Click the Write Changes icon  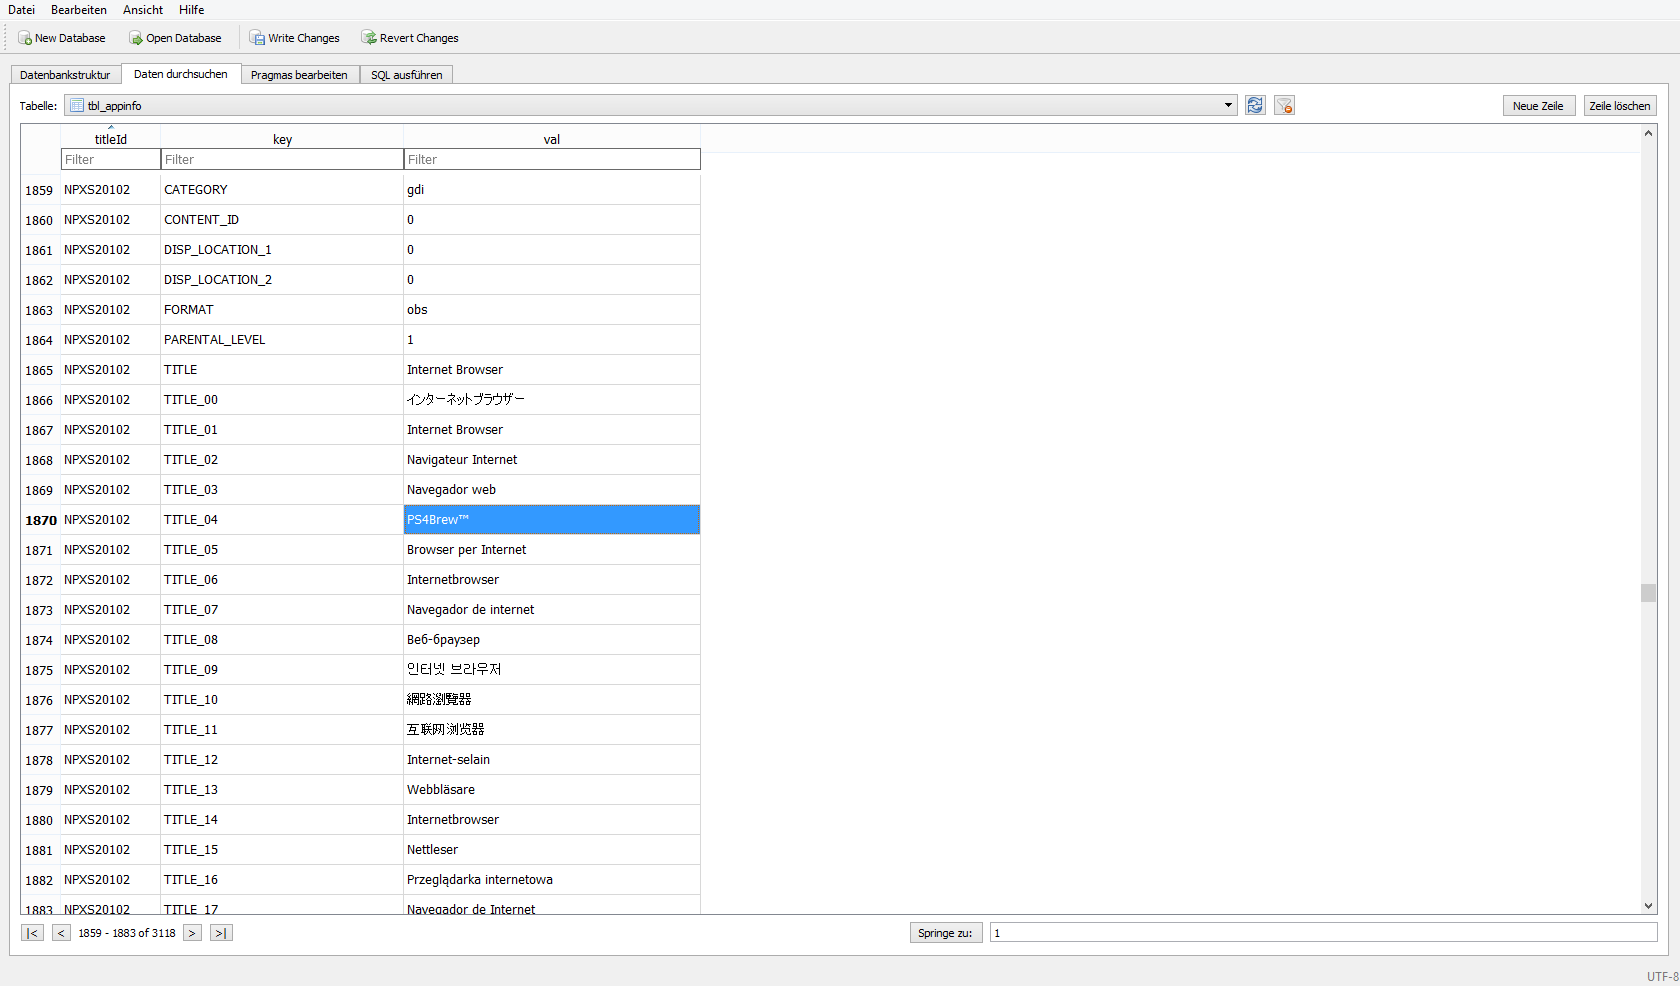pos(257,38)
